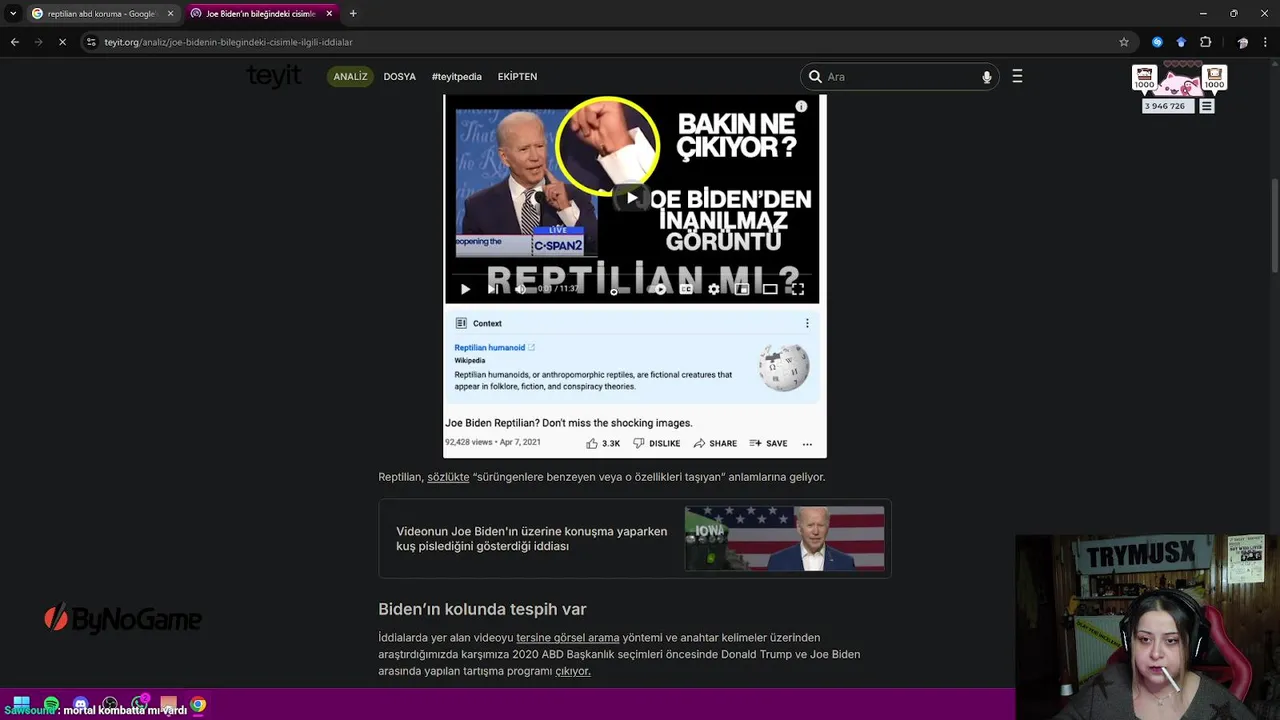
Task: Click the video progress bar
Action: point(632,274)
